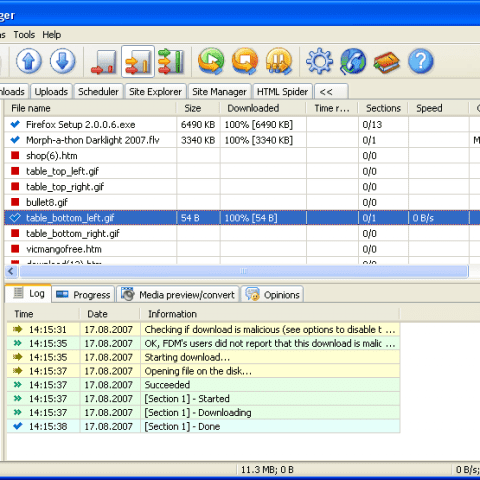Select the Log tab
The height and width of the screenshot is (480, 480).
[x=29, y=293]
